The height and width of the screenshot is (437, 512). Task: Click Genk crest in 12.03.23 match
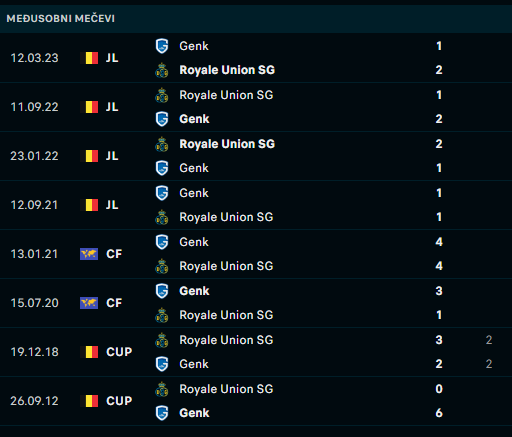click(162, 46)
